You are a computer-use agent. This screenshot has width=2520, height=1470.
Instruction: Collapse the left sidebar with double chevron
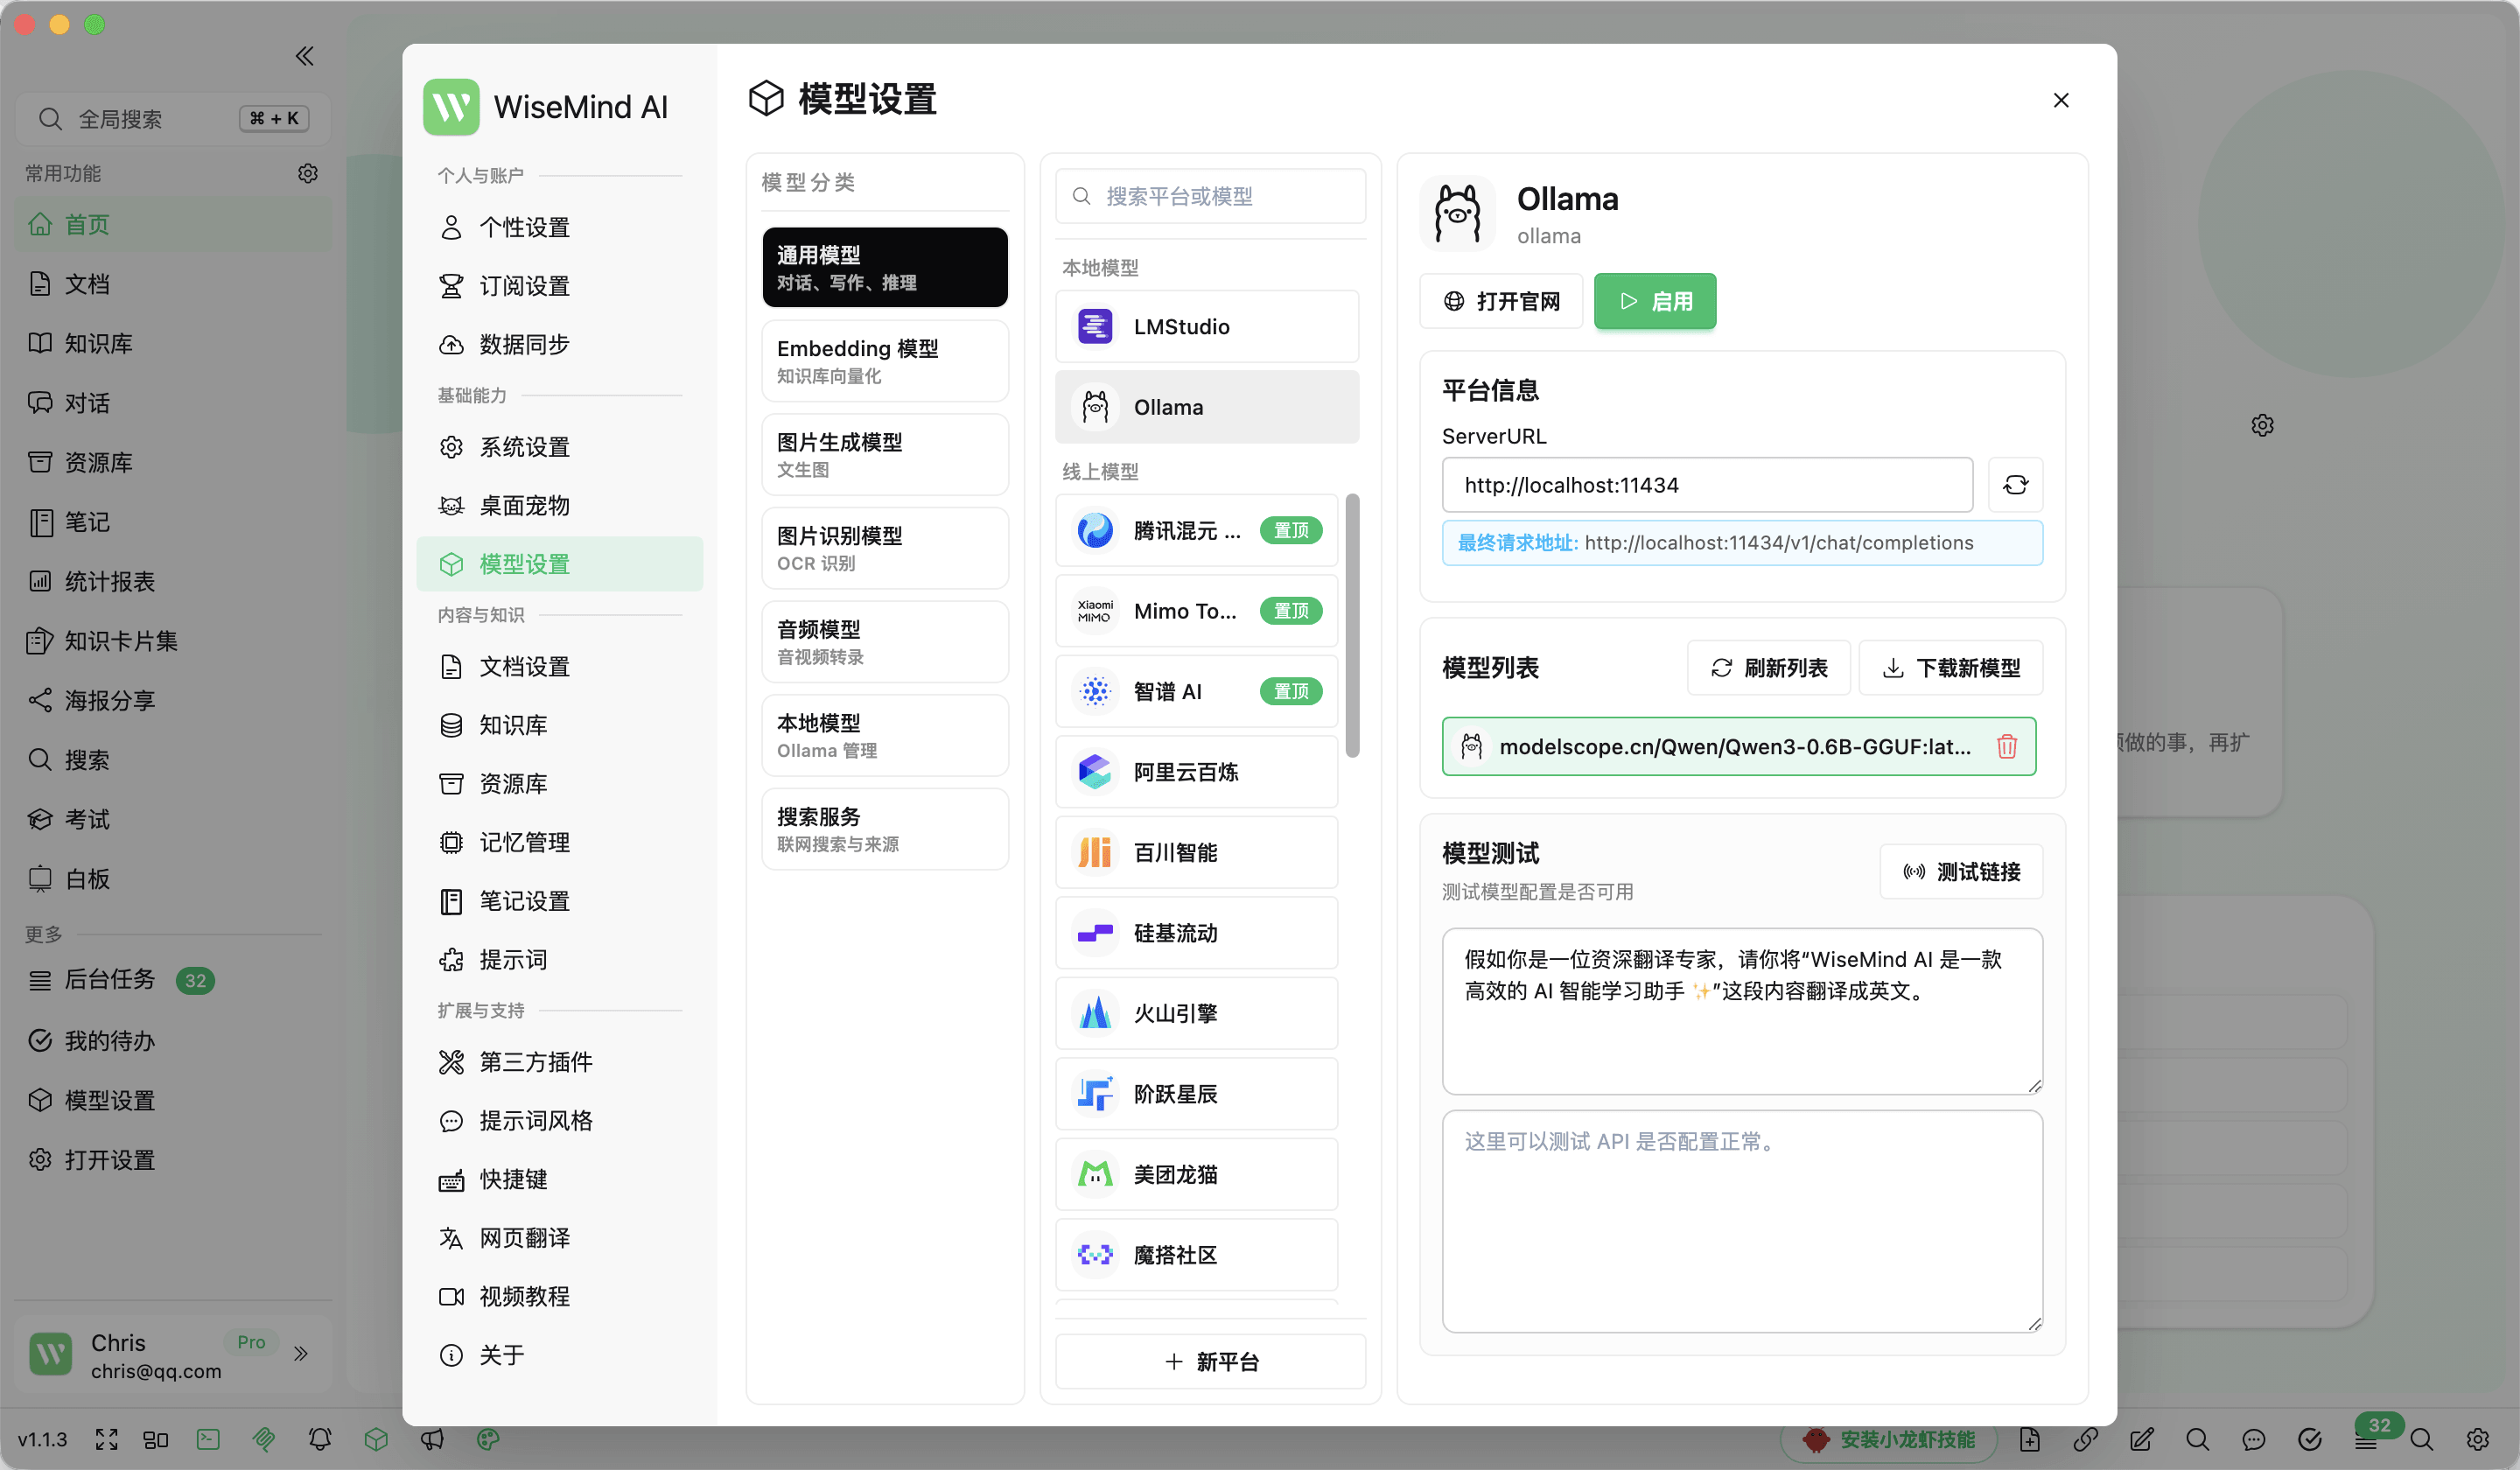pyautogui.click(x=304, y=56)
